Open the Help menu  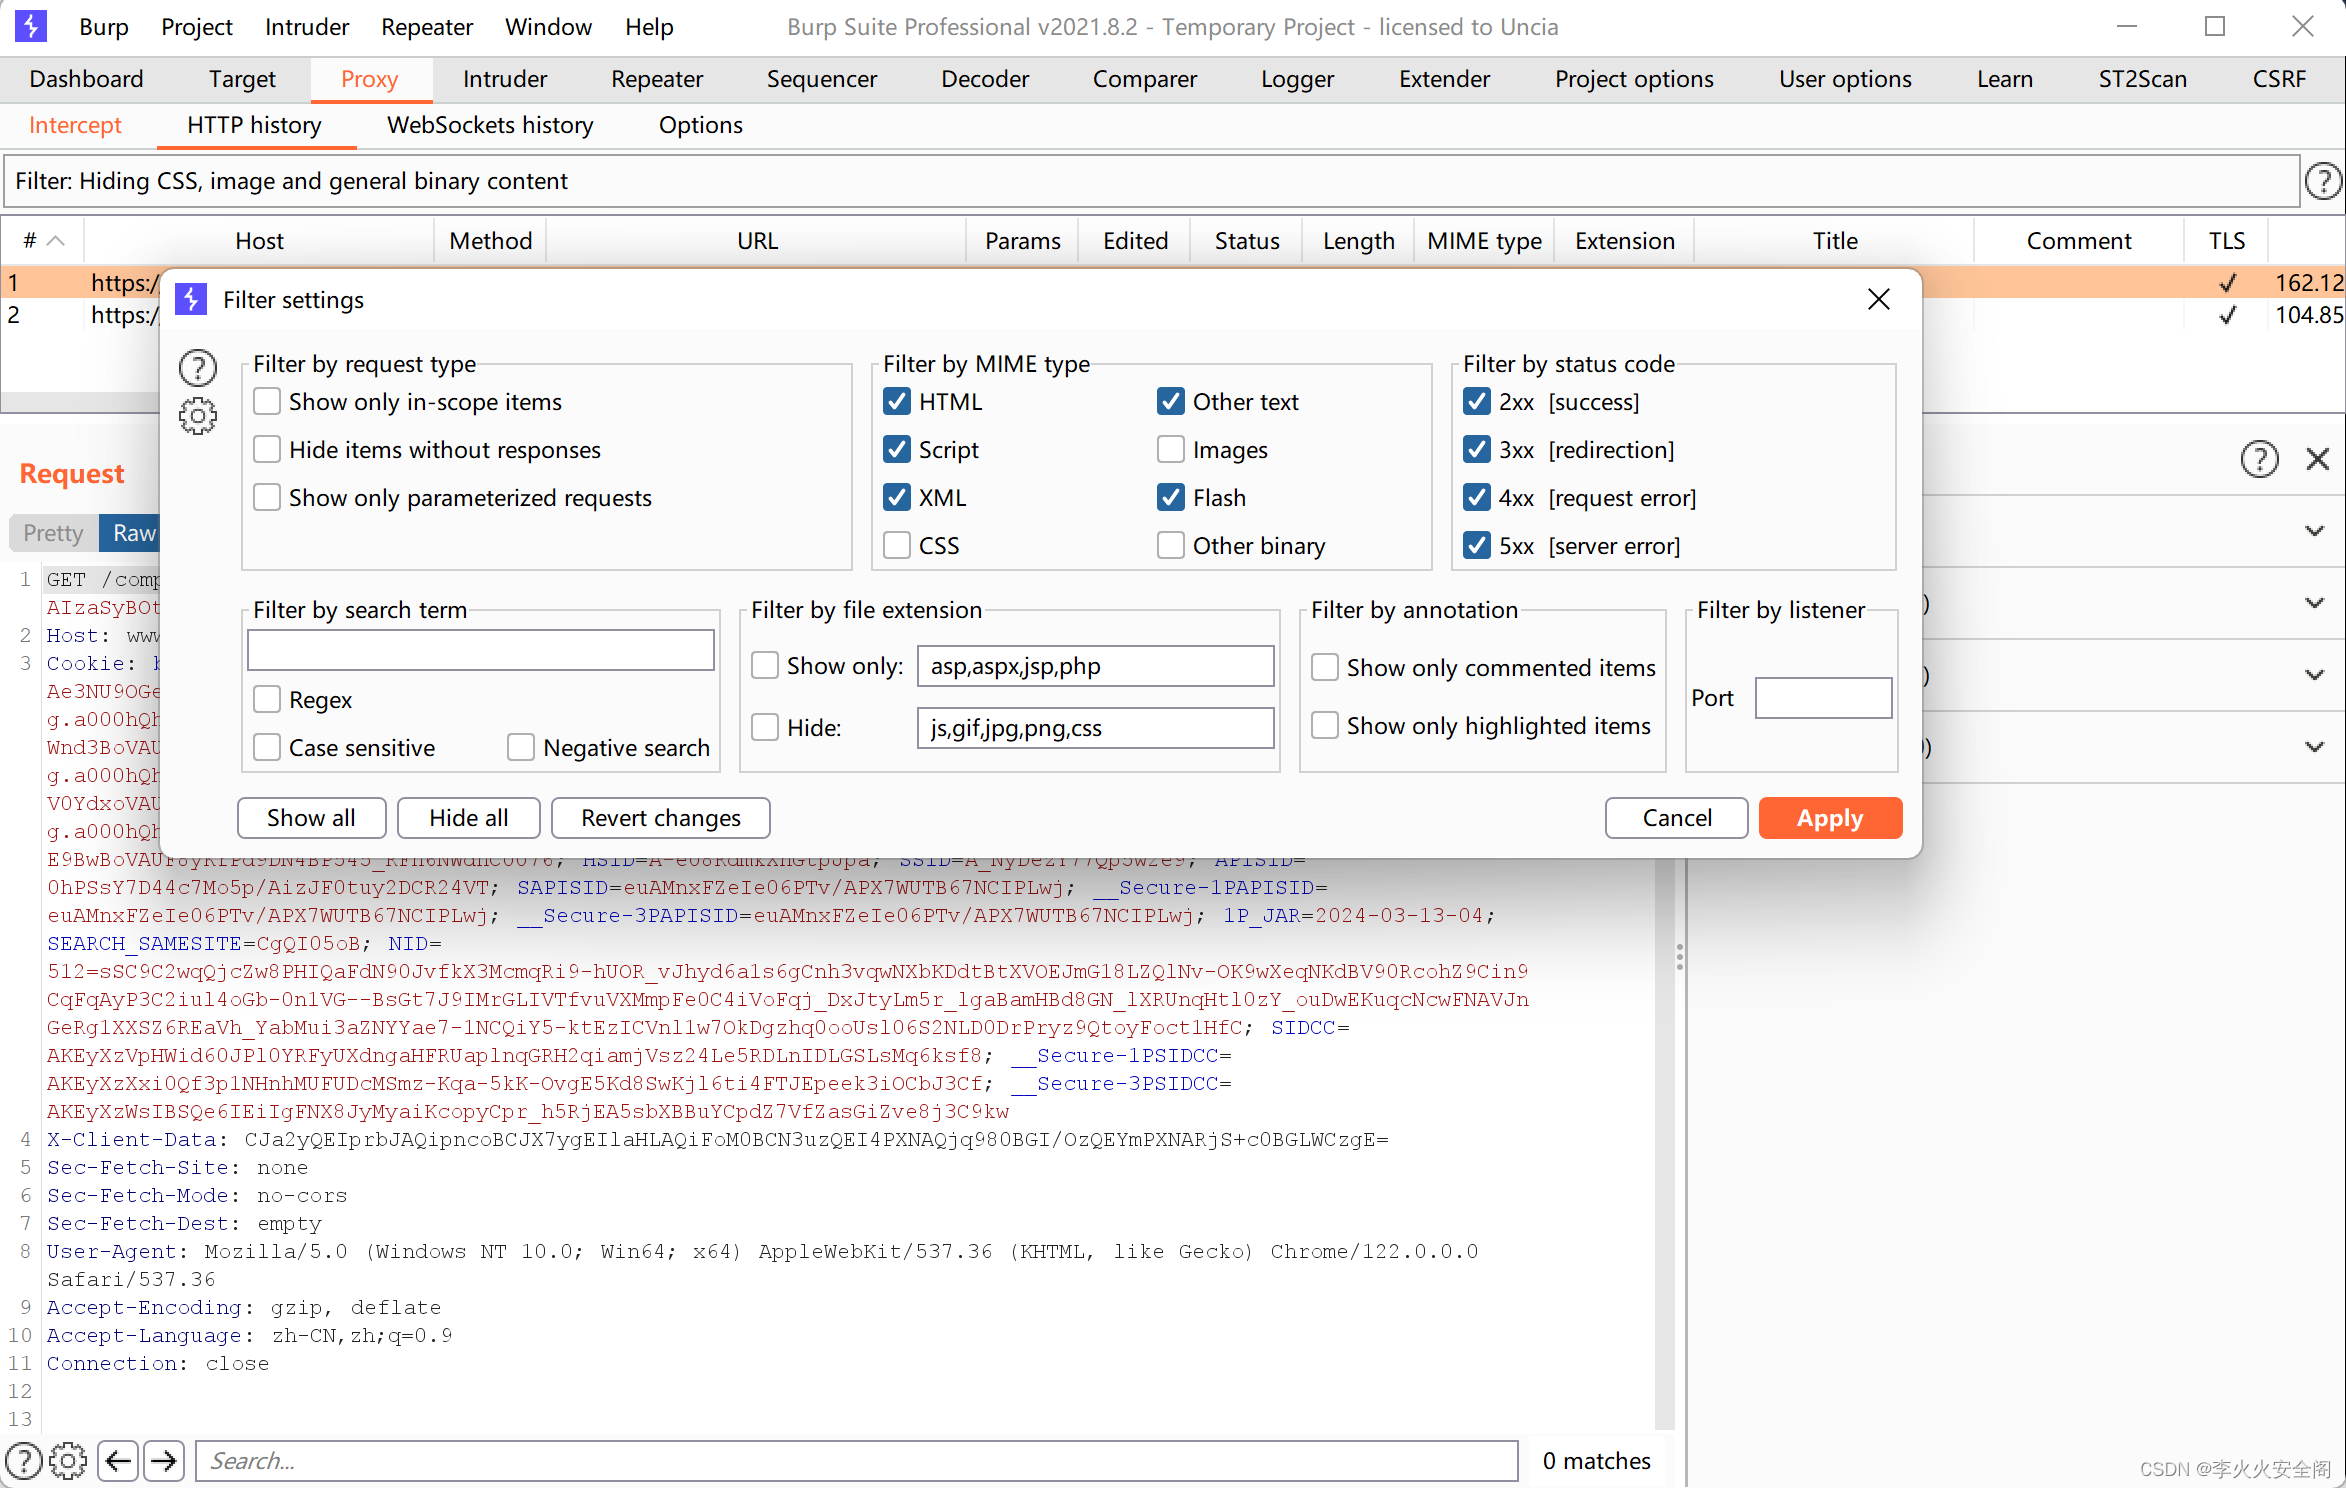pos(649,27)
